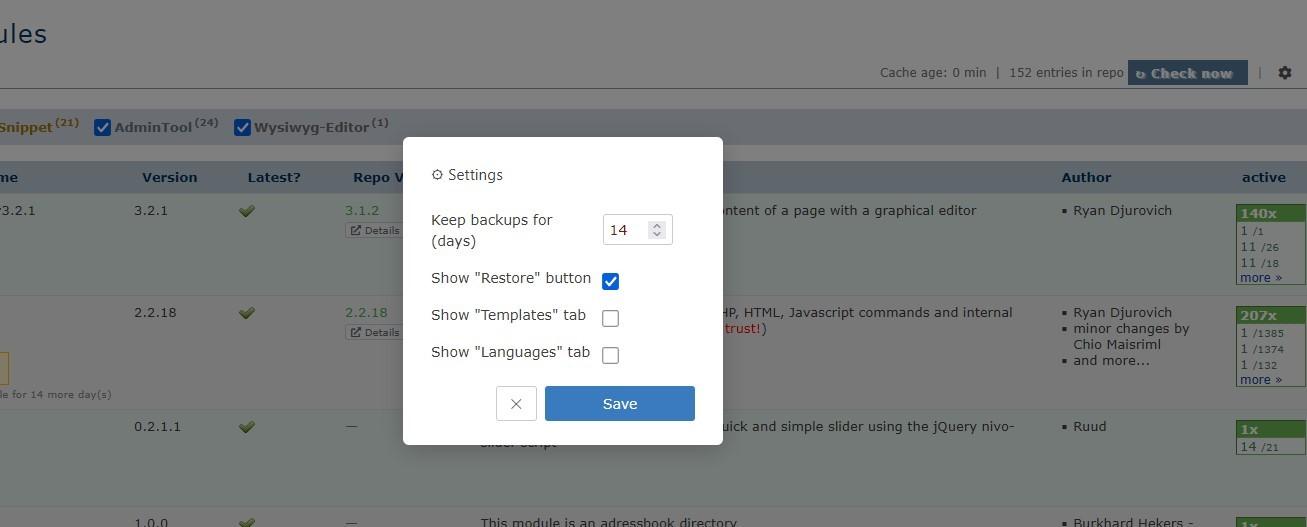The image size is (1307, 527).
Task: Expand "more »" under the 140x active box
Action: pyautogui.click(x=1261, y=278)
